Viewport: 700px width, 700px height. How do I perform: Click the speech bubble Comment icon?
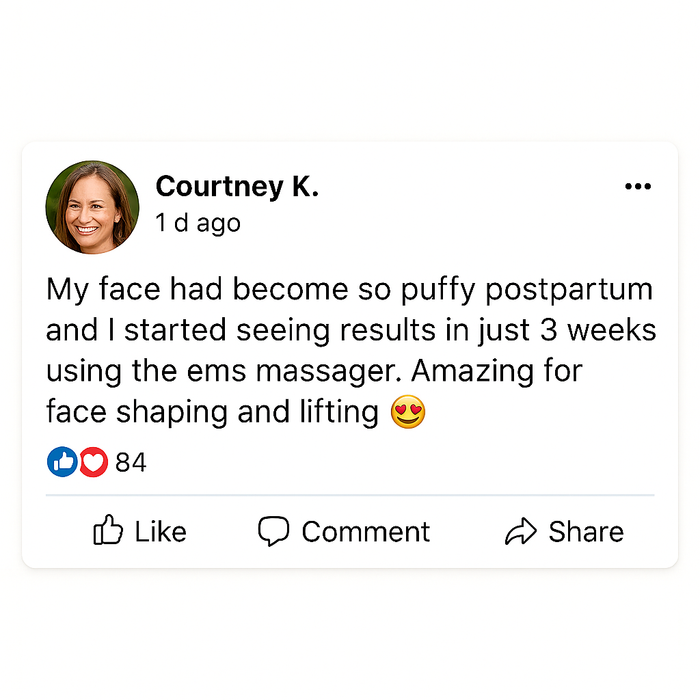pyautogui.click(x=273, y=531)
